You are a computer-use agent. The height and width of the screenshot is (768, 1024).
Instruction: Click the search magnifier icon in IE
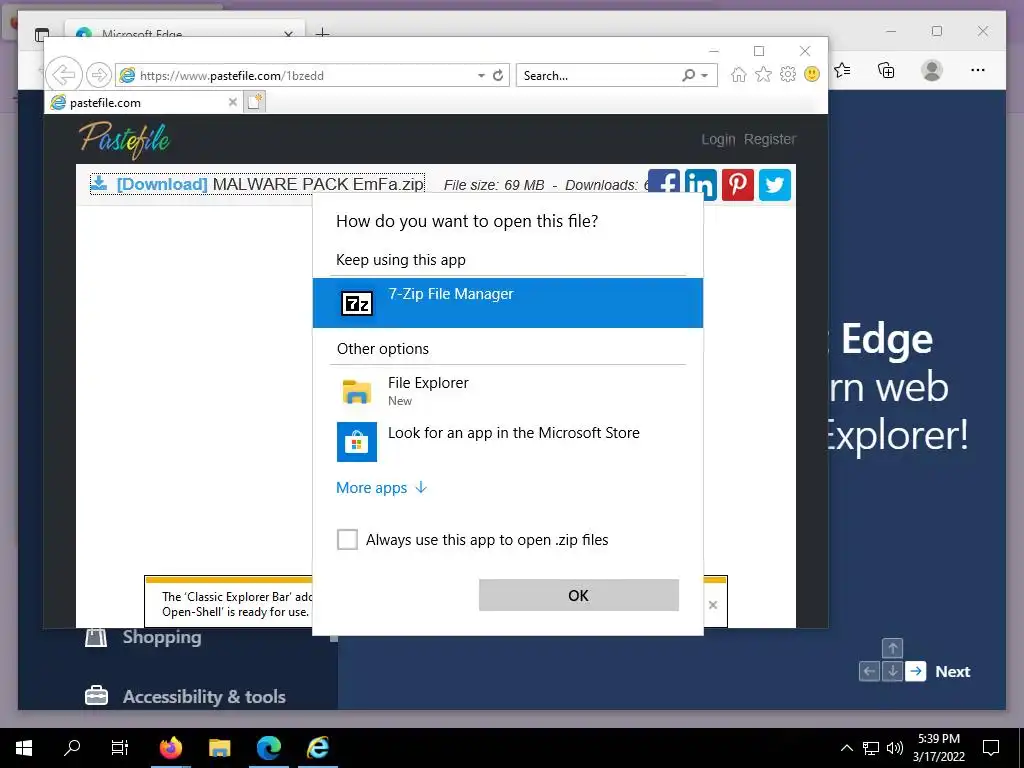688,75
